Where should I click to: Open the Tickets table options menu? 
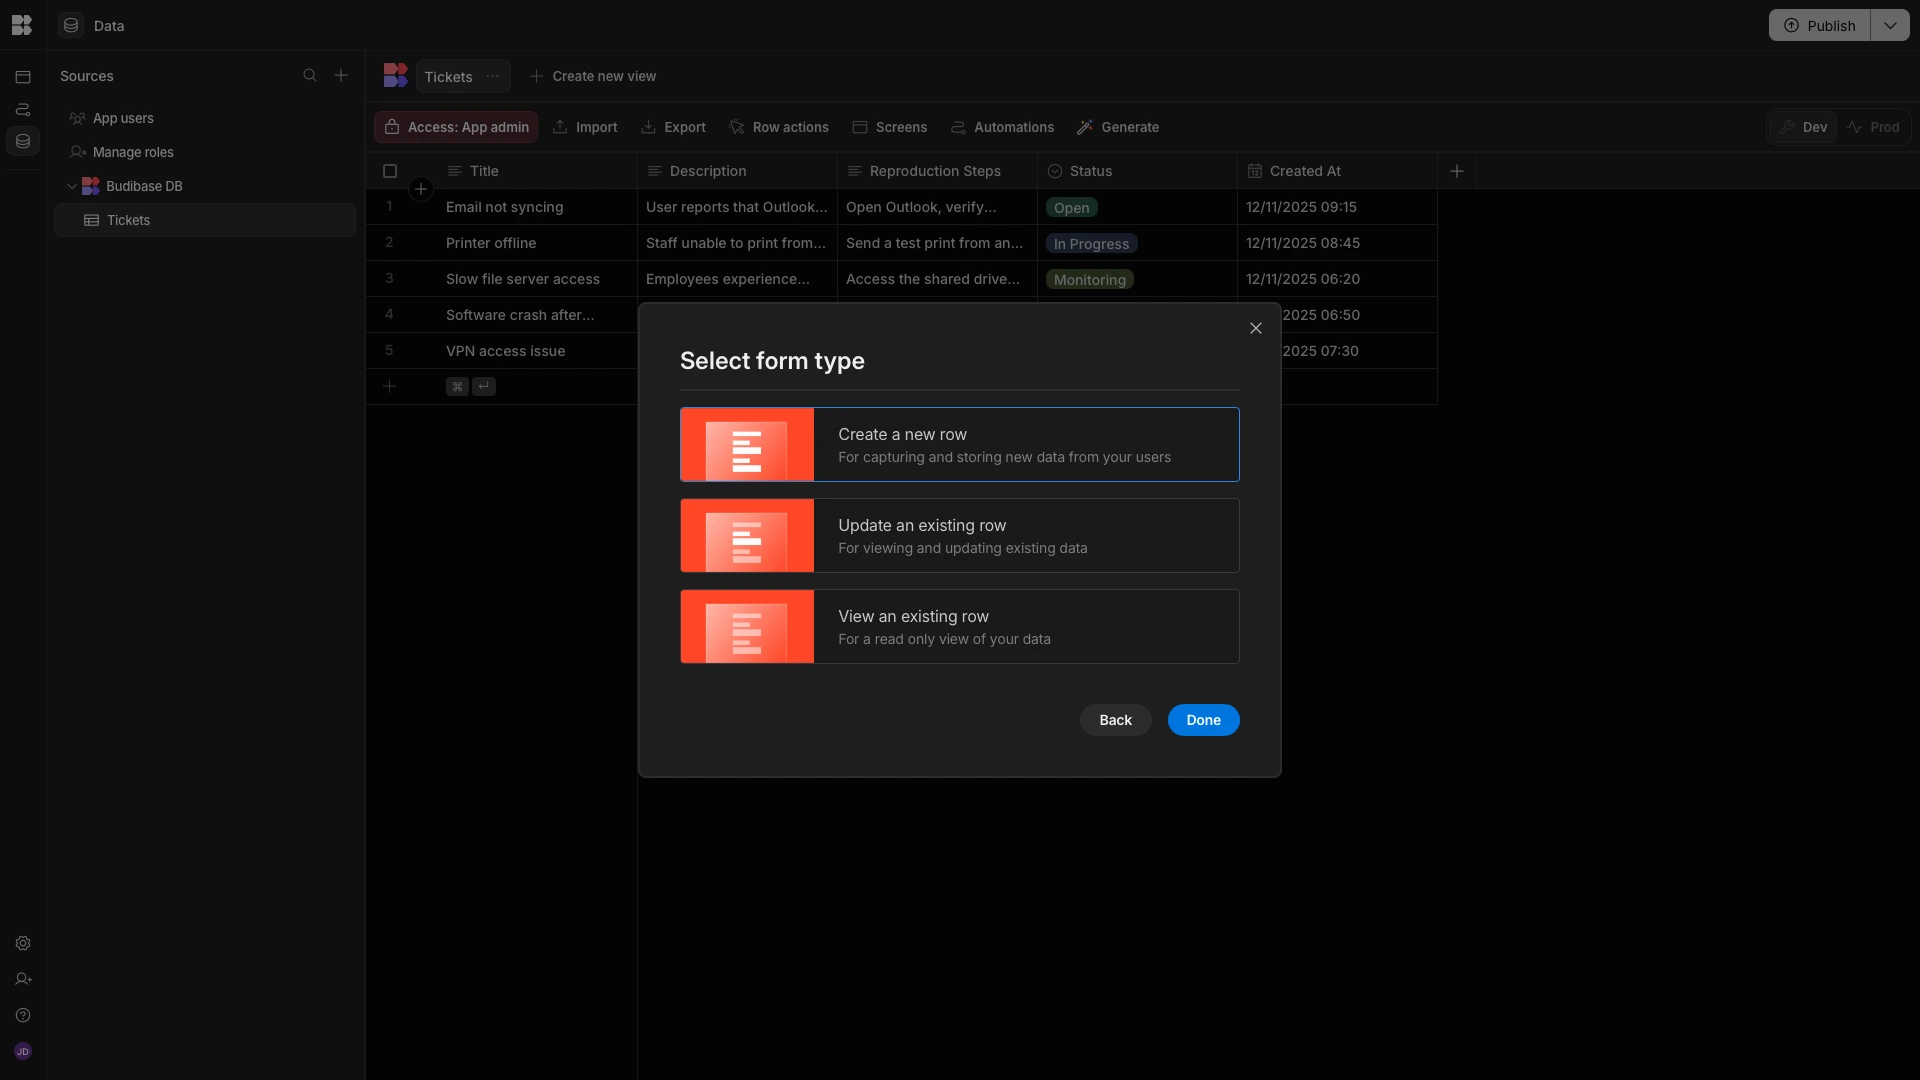coord(490,76)
